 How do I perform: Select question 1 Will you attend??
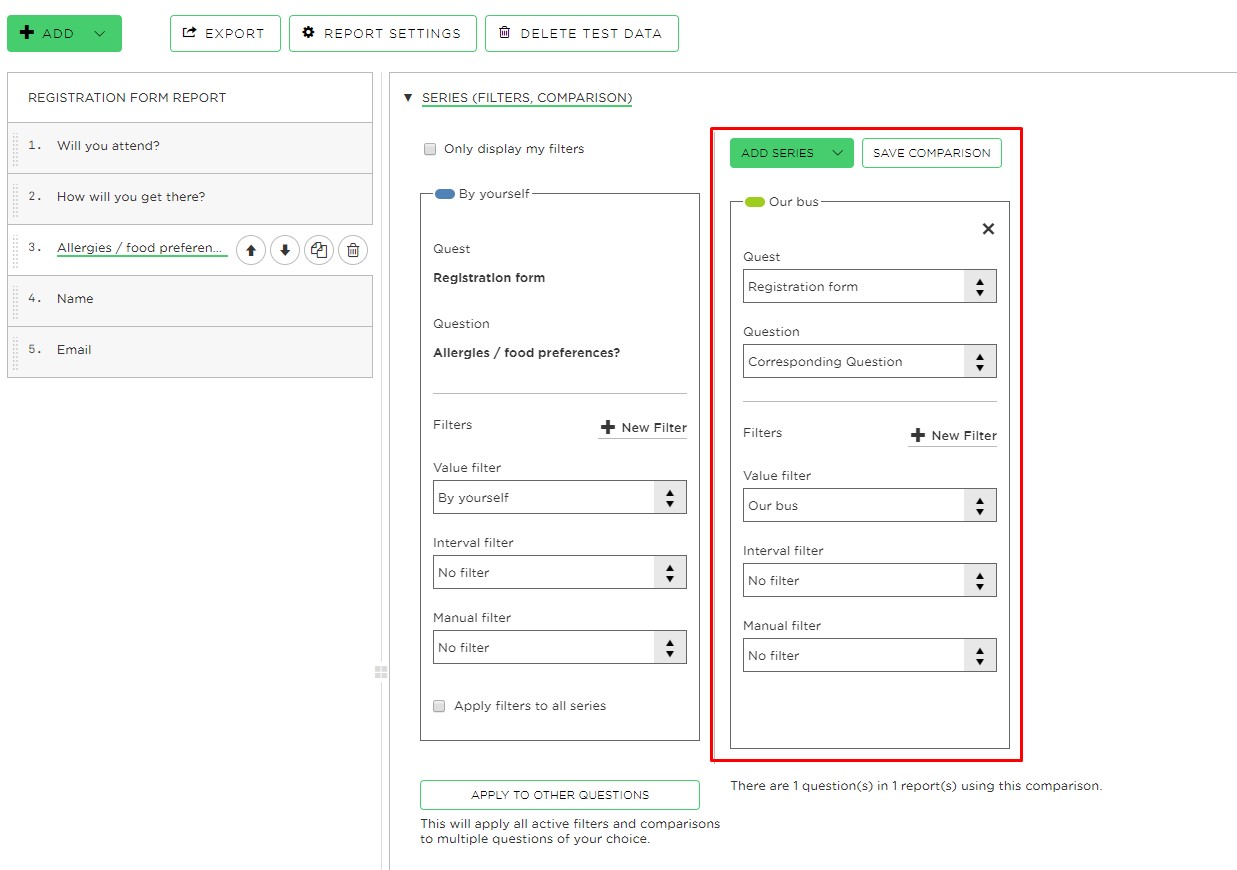[190, 148]
